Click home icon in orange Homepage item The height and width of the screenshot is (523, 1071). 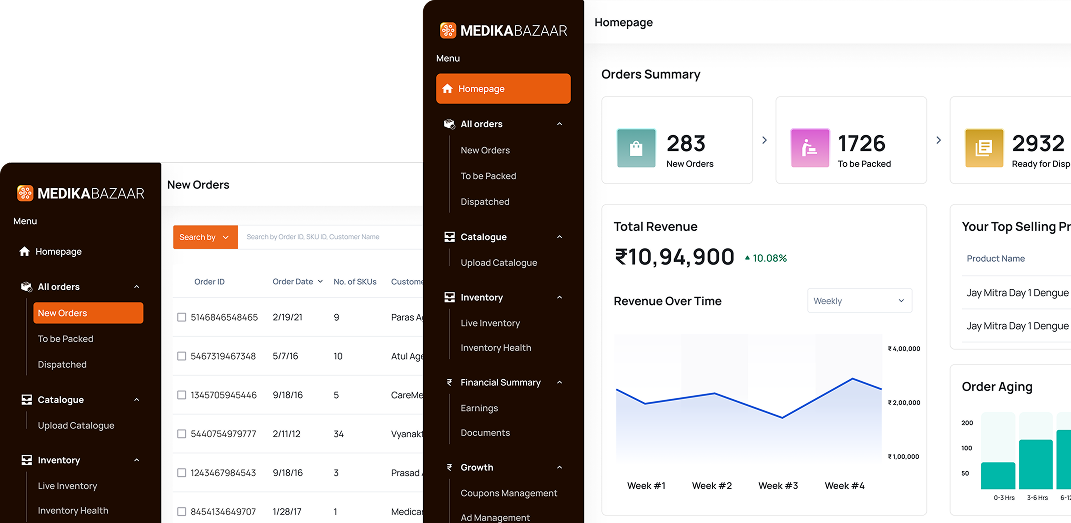click(x=447, y=89)
